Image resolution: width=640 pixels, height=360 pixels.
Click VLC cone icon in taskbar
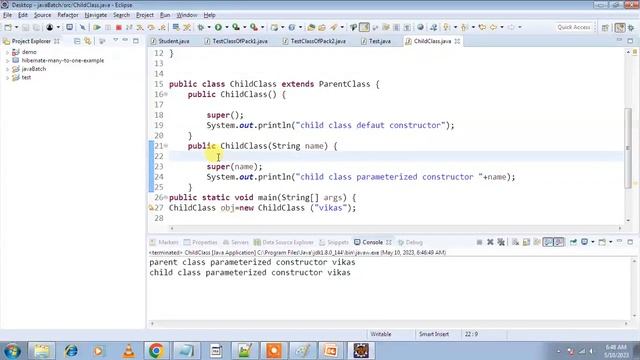coord(129,350)
